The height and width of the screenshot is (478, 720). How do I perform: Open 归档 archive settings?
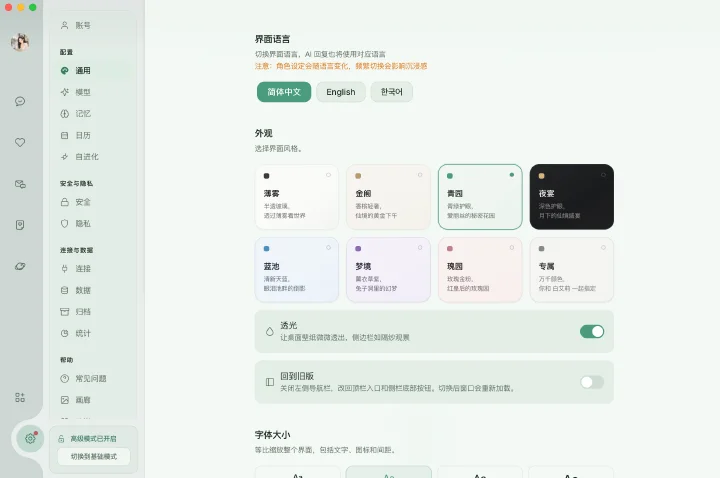94,312
